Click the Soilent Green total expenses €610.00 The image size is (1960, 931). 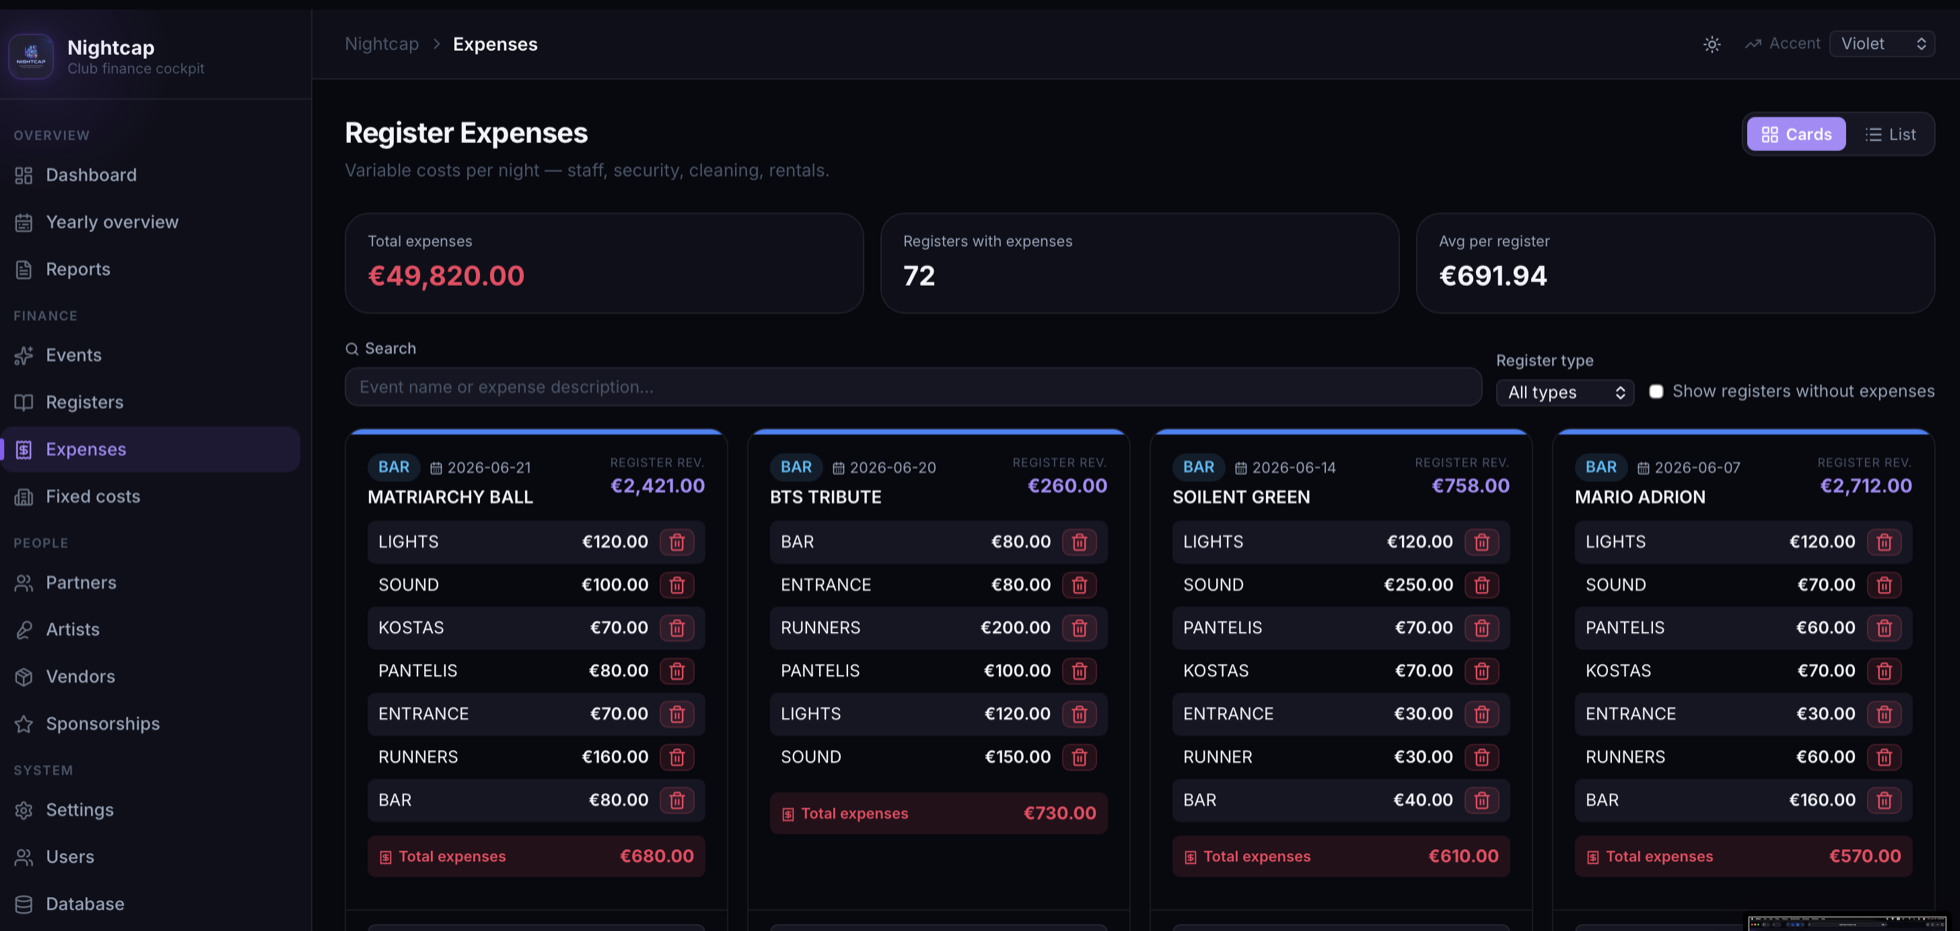(x=1463, y=857)
